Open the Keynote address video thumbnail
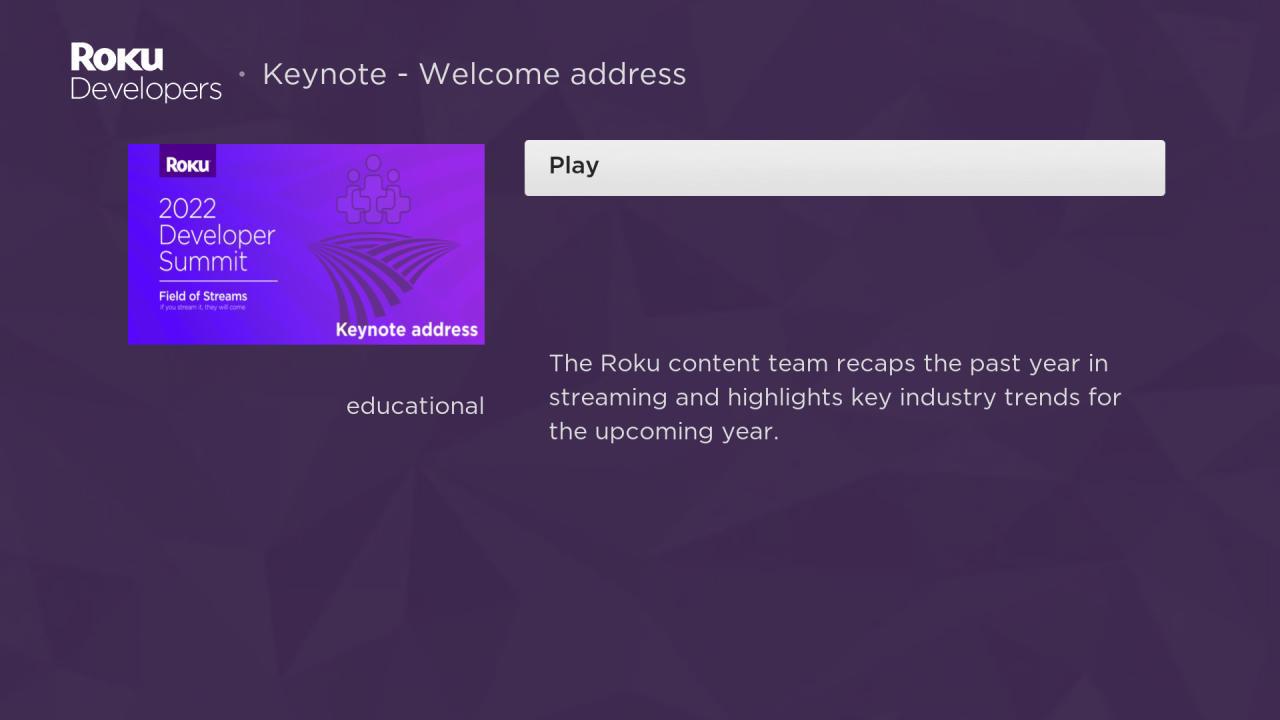The height and width of the screenshot is (720, 1280). pyautogui.click(x=306, y=244)
